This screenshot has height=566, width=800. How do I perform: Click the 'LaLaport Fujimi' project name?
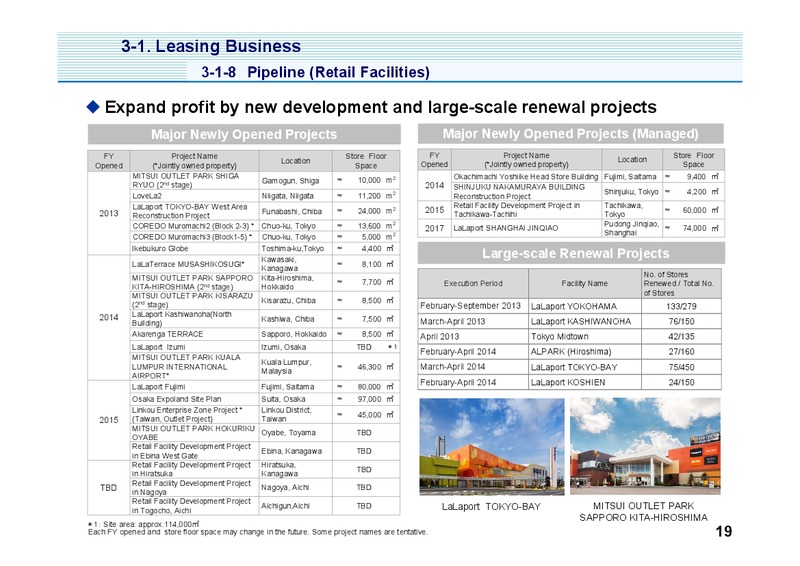pos(159,387)
